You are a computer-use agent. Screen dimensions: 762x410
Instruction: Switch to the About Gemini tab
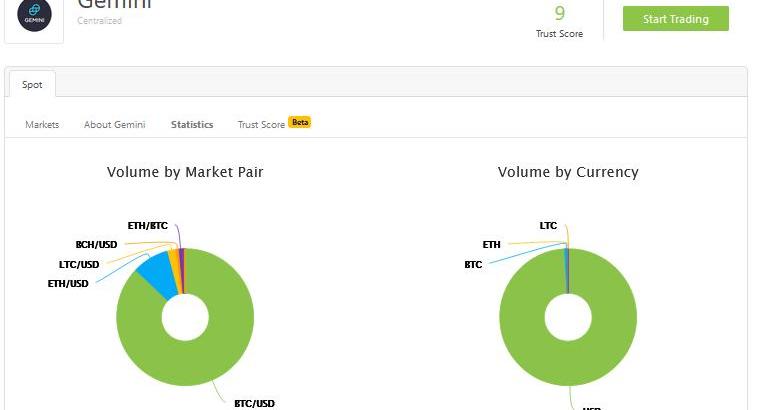(x=114, y=125)
